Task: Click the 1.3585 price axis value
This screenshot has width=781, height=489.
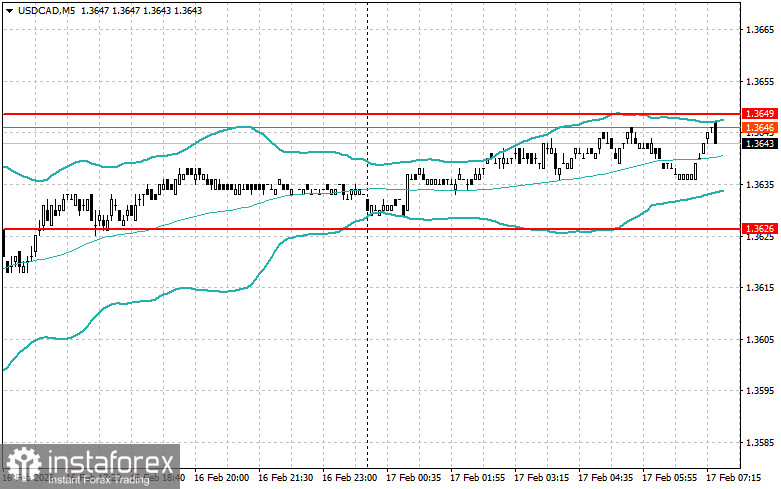Action: click(760, 443)
